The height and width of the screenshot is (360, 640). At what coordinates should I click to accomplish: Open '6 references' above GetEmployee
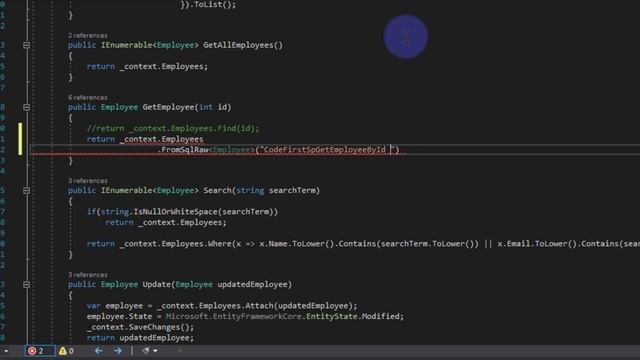coord(88,98)
